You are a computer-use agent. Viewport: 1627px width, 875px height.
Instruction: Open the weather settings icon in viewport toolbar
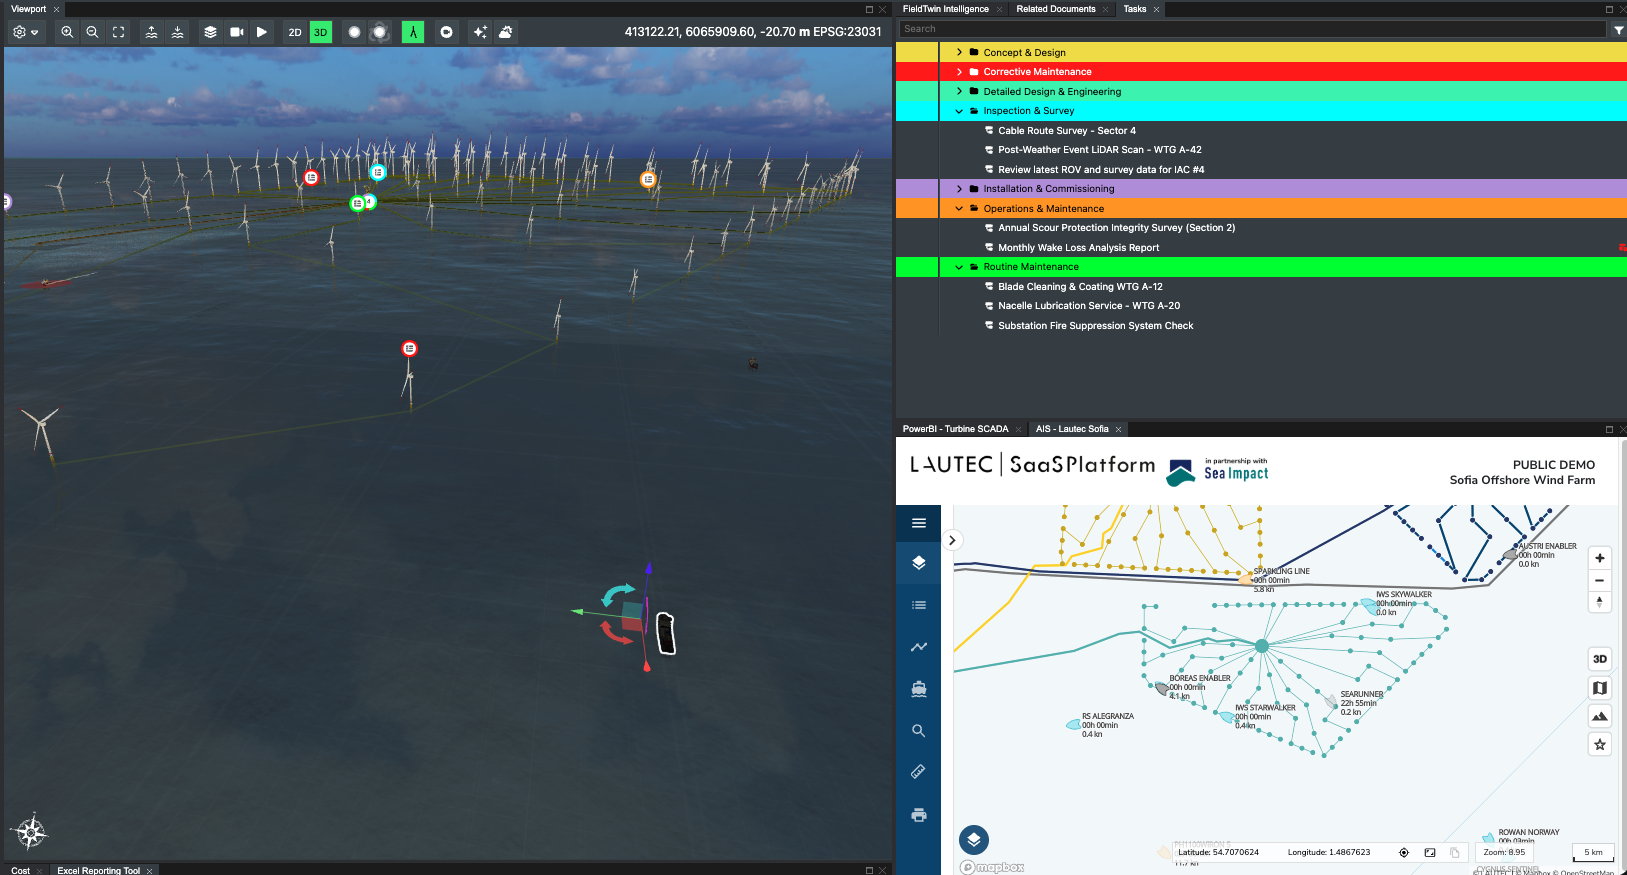coord(506,32)
